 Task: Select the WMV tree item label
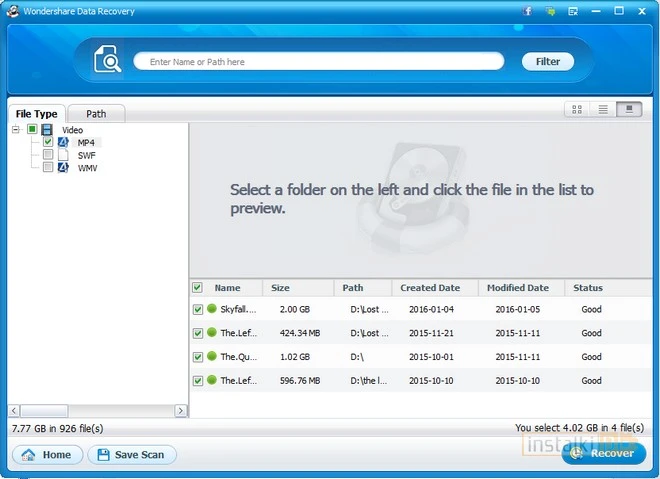(87, 168)
